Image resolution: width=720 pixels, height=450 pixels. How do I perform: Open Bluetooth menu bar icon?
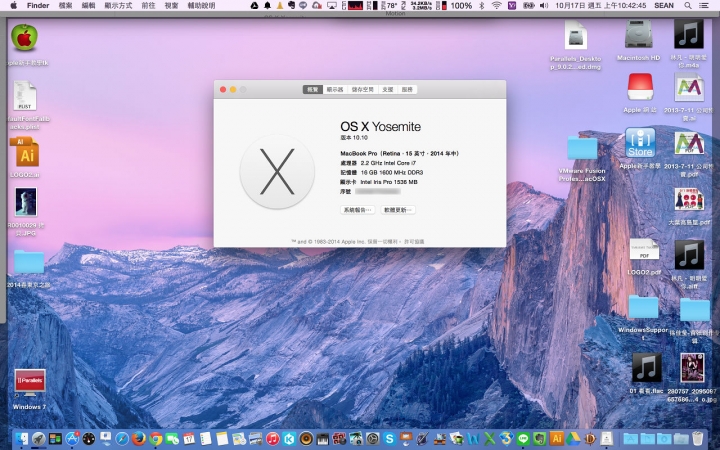click(482, 6)
